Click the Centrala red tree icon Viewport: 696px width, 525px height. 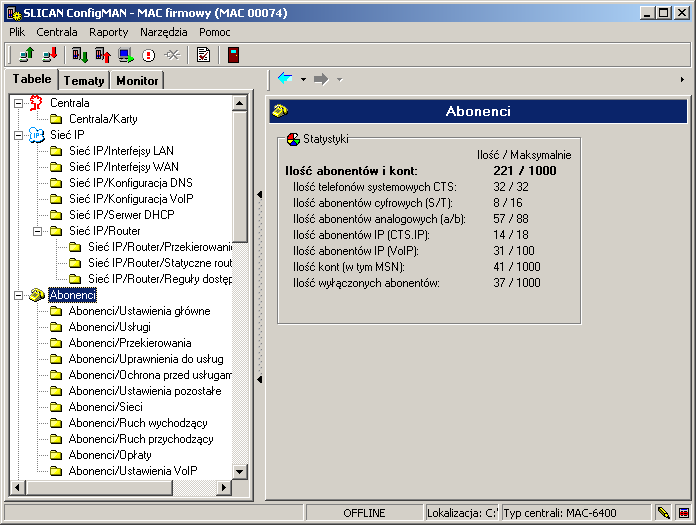pos(36,103)
